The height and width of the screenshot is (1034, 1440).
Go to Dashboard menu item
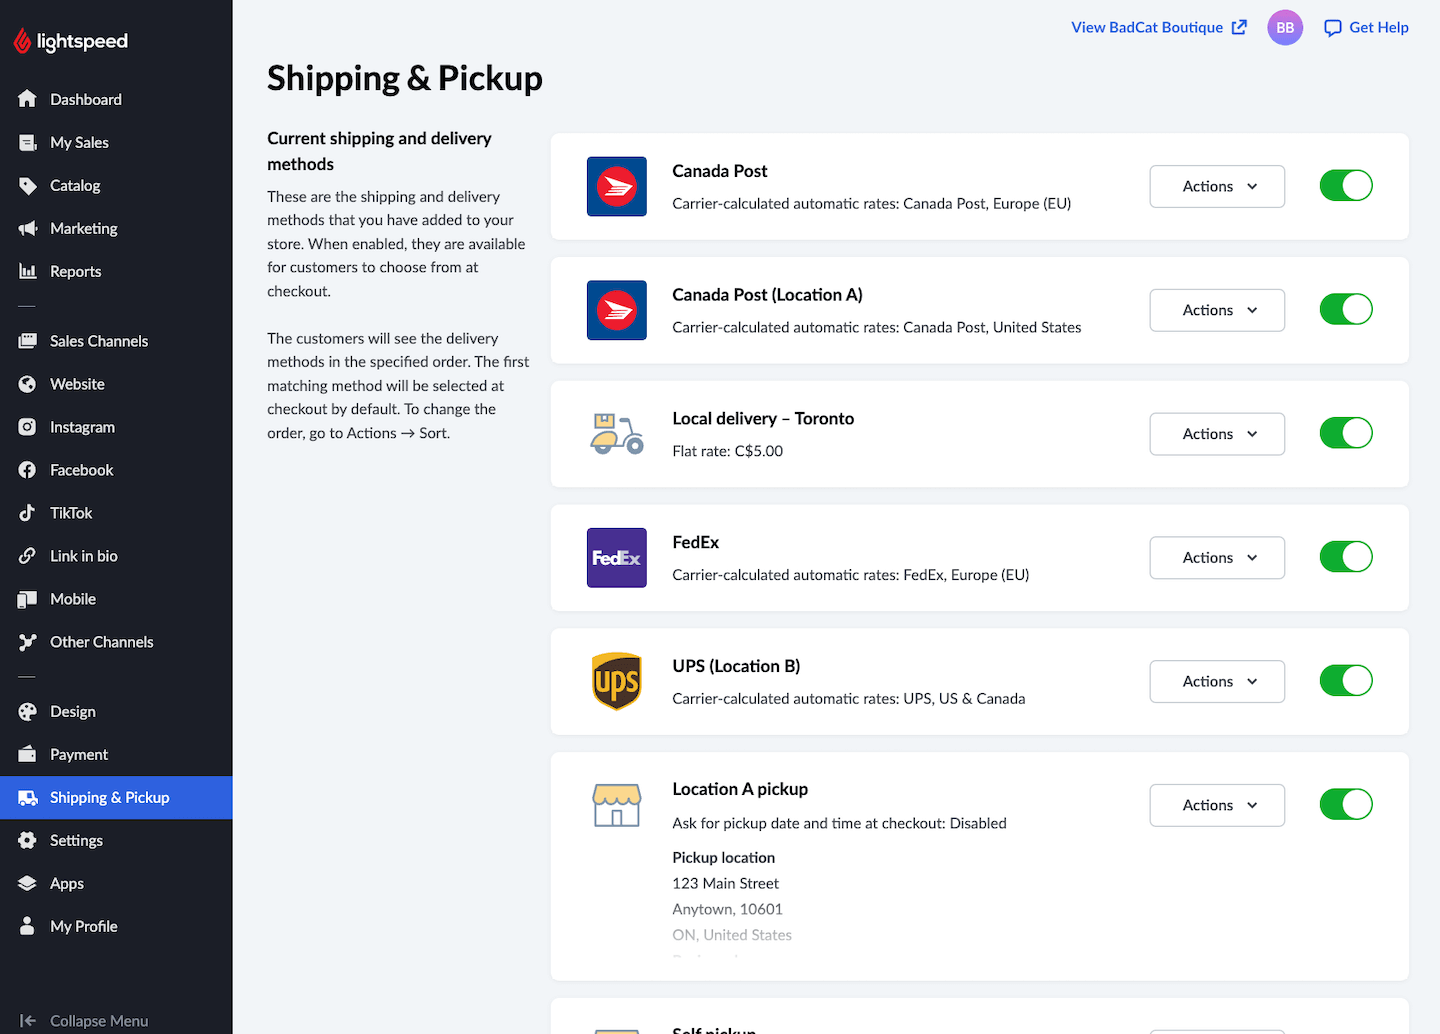116,99
